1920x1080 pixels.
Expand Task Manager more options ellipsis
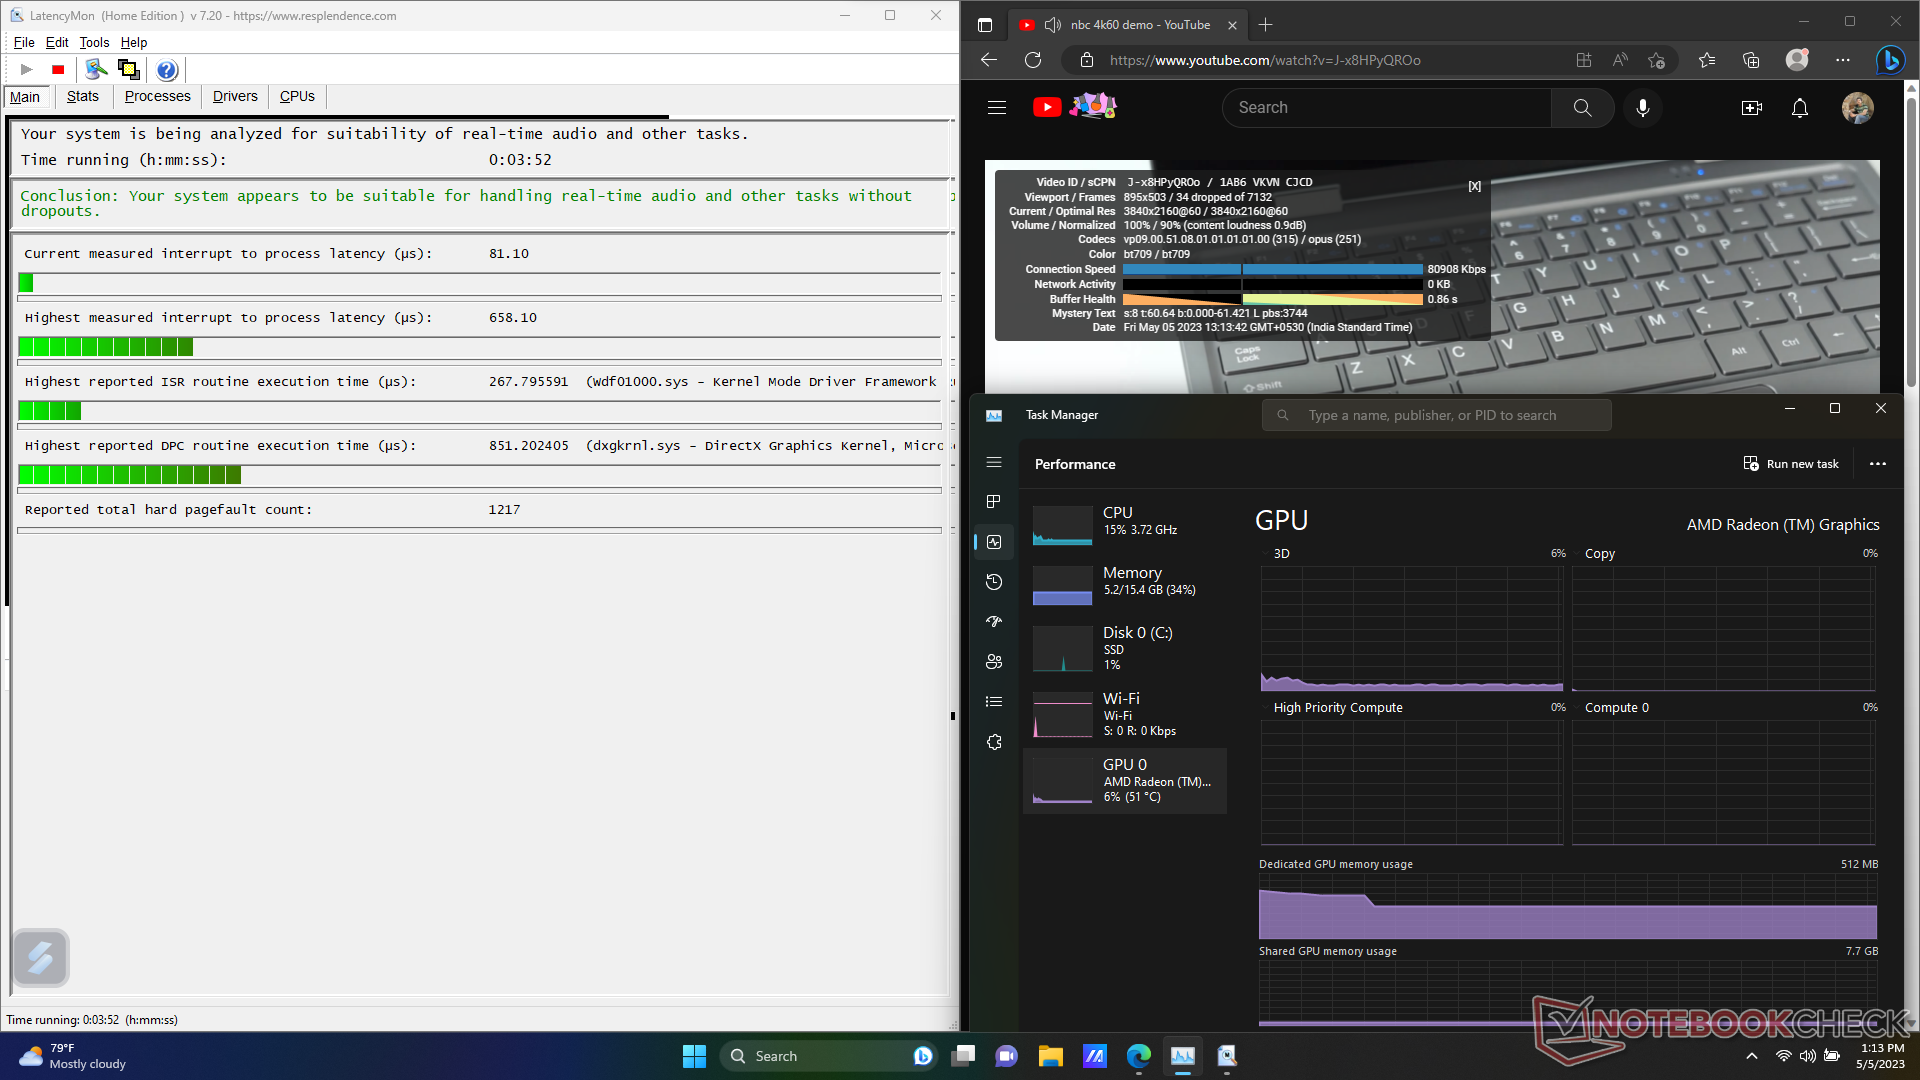pyautogui.click(x=1877, y=464)
